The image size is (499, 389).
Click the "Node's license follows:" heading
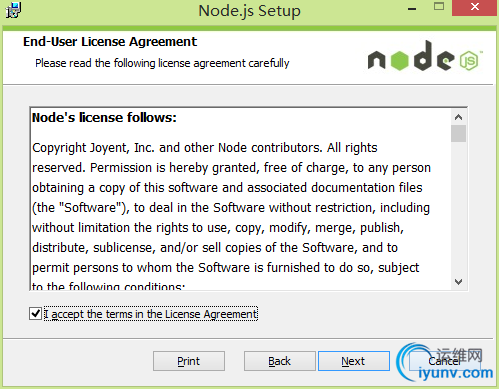pyautogui.click(x=104, y=118)
